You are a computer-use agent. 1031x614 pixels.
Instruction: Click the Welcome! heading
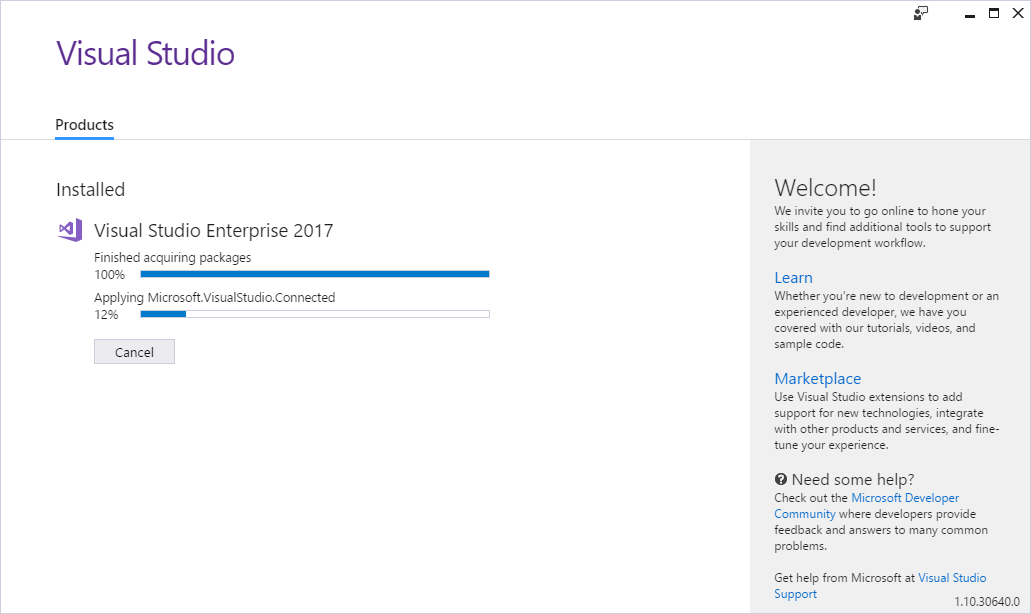(x=825, y=188)
